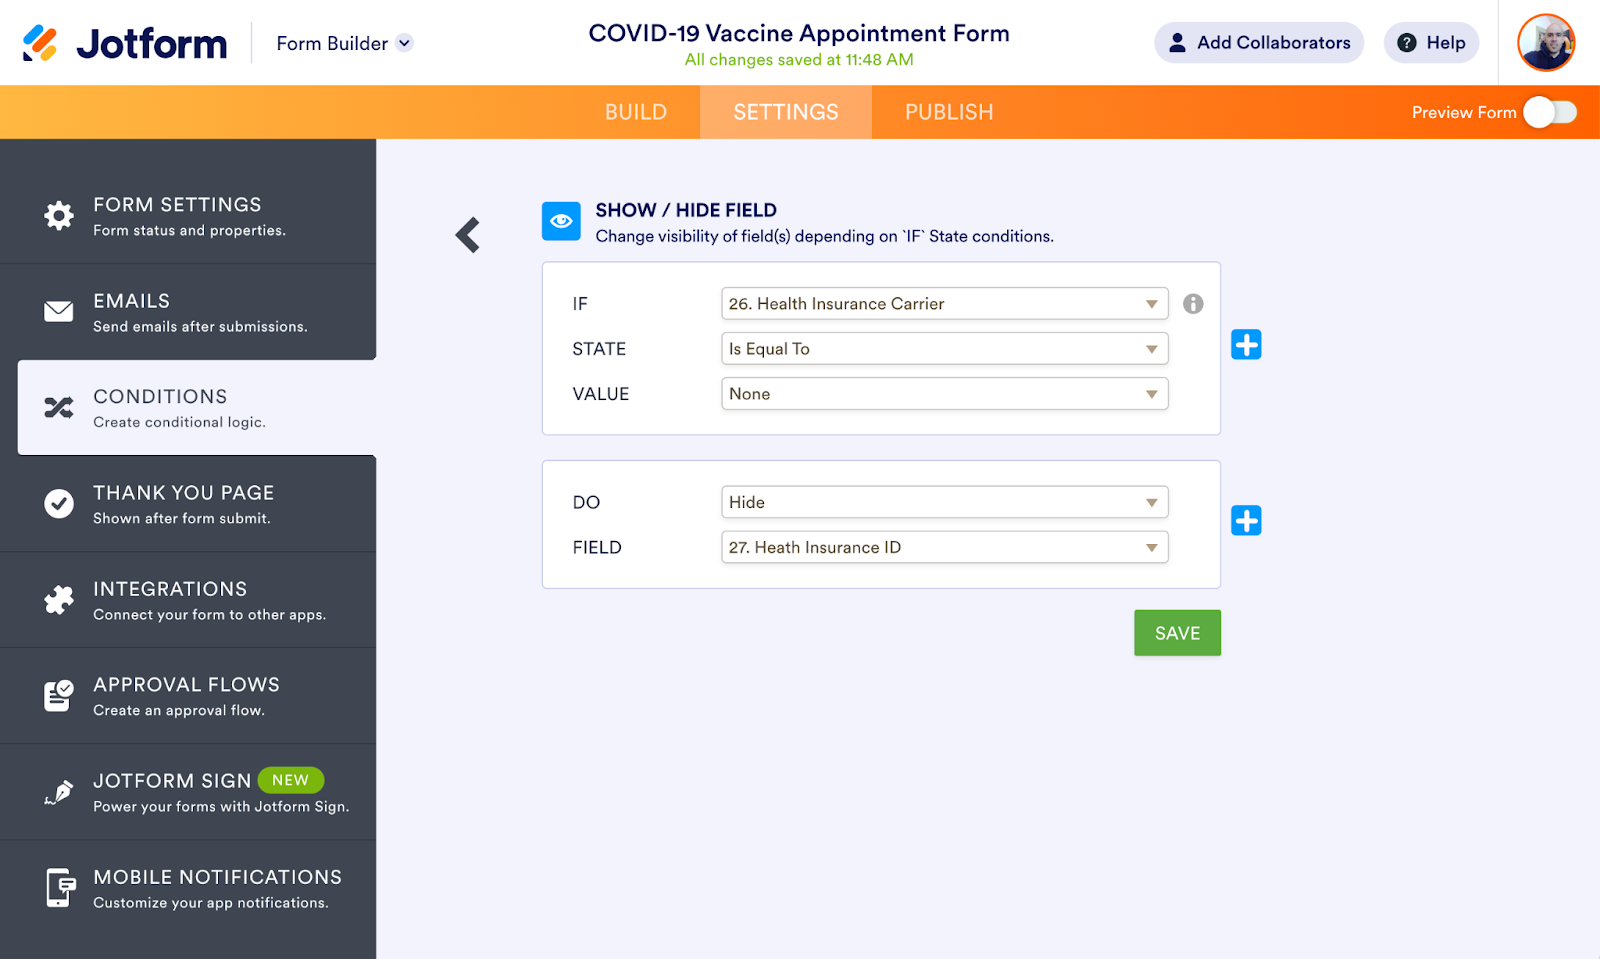
Task: Add another DO action with plus icon
Action: pyautogui.click(x=1246, y=521)
